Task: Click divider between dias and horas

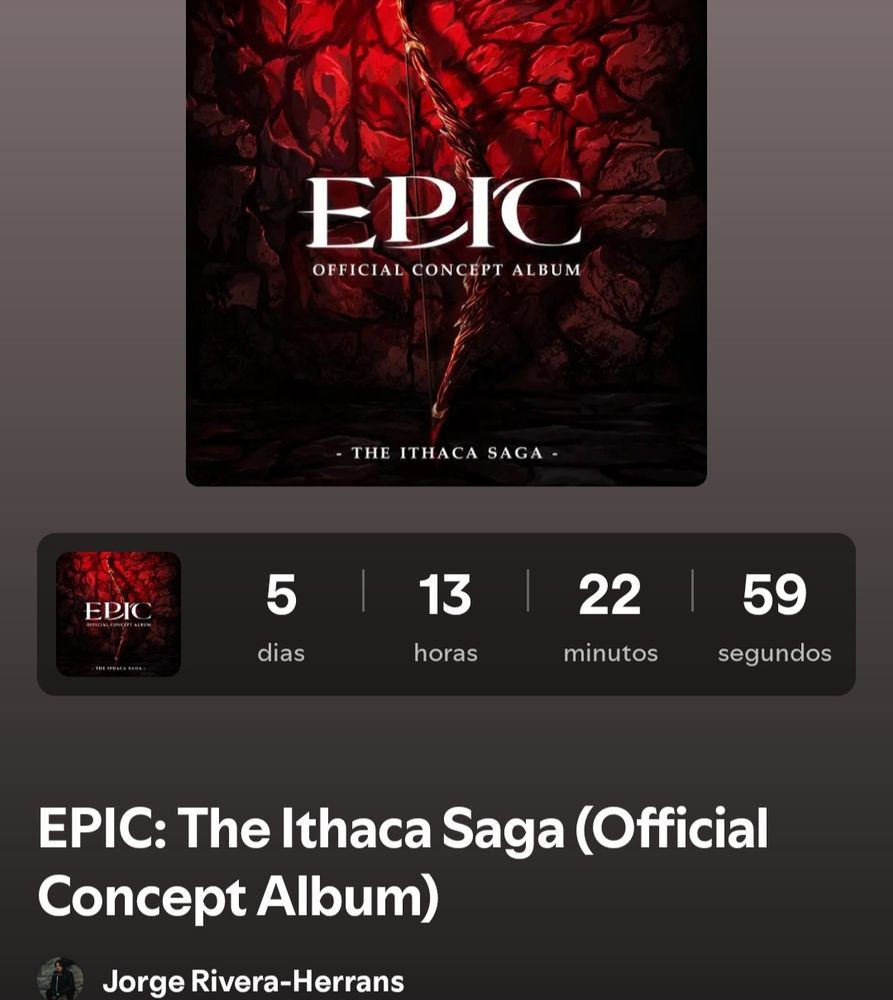Action: coord(364,591)
